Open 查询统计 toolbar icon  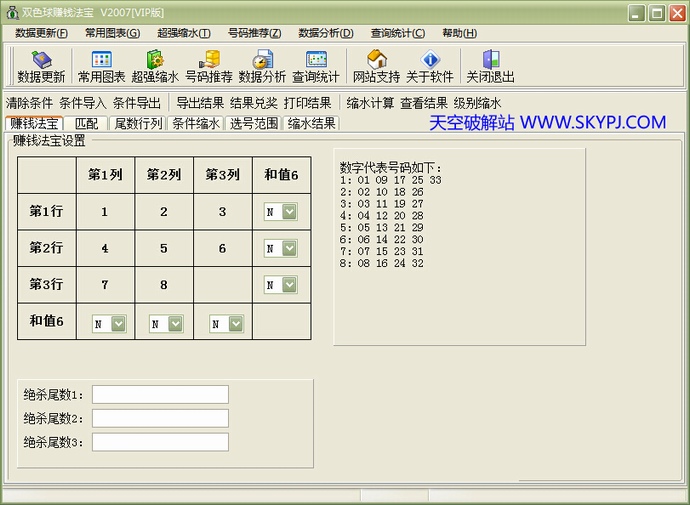(316, 66)
